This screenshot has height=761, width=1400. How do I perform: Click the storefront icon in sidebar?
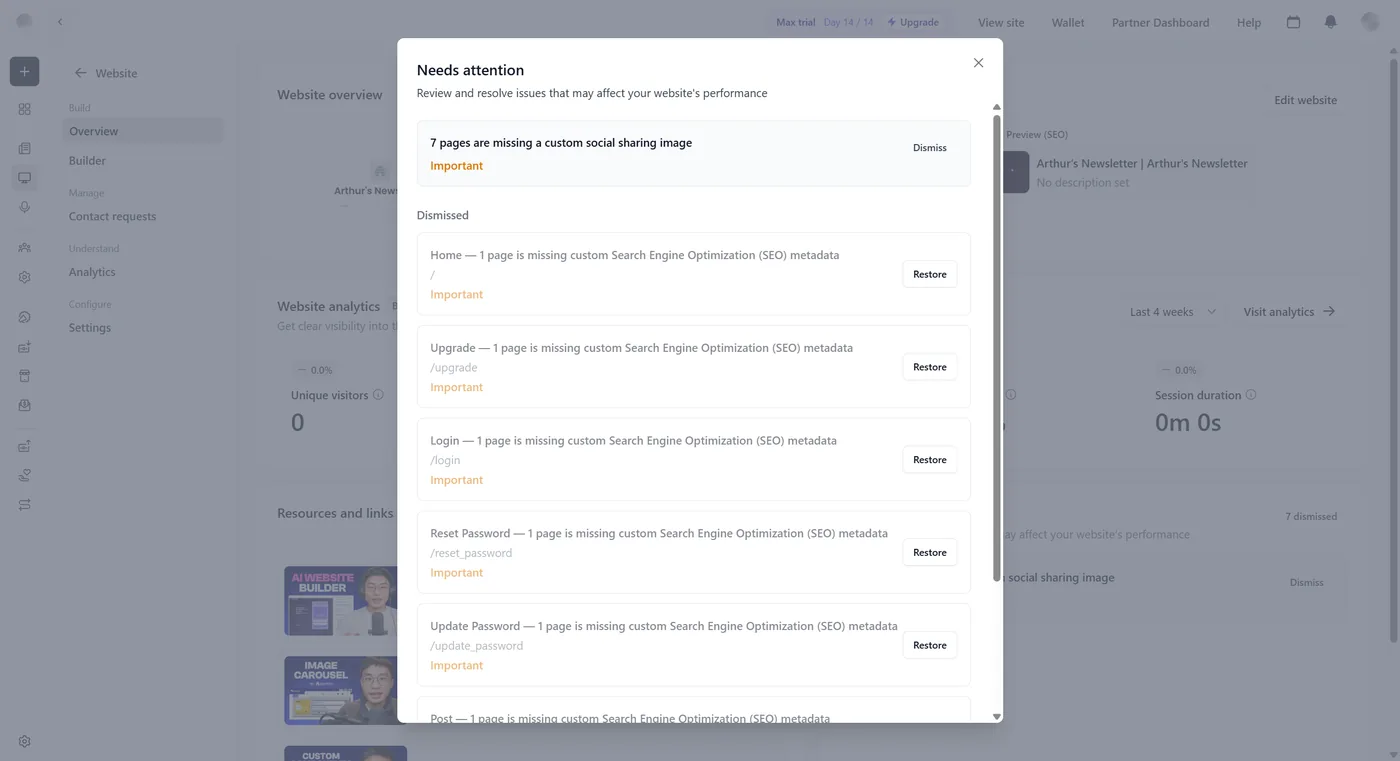click(25, 376)
